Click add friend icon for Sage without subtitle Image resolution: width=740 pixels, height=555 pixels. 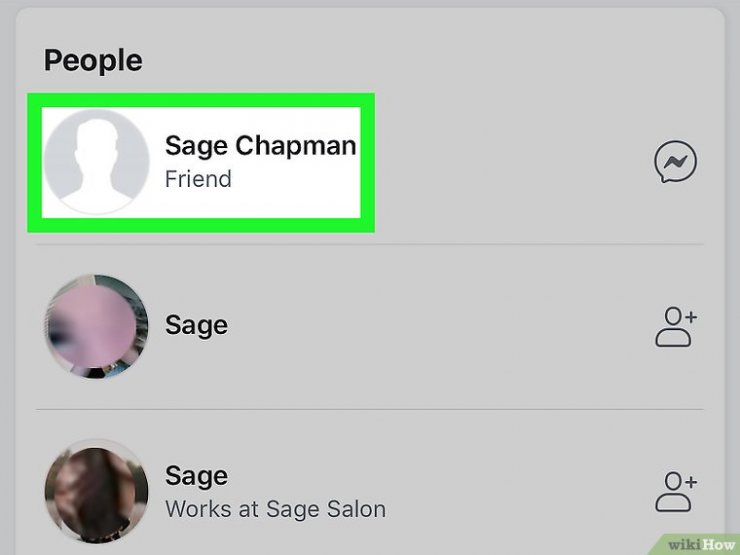click(x=676, y=327)
